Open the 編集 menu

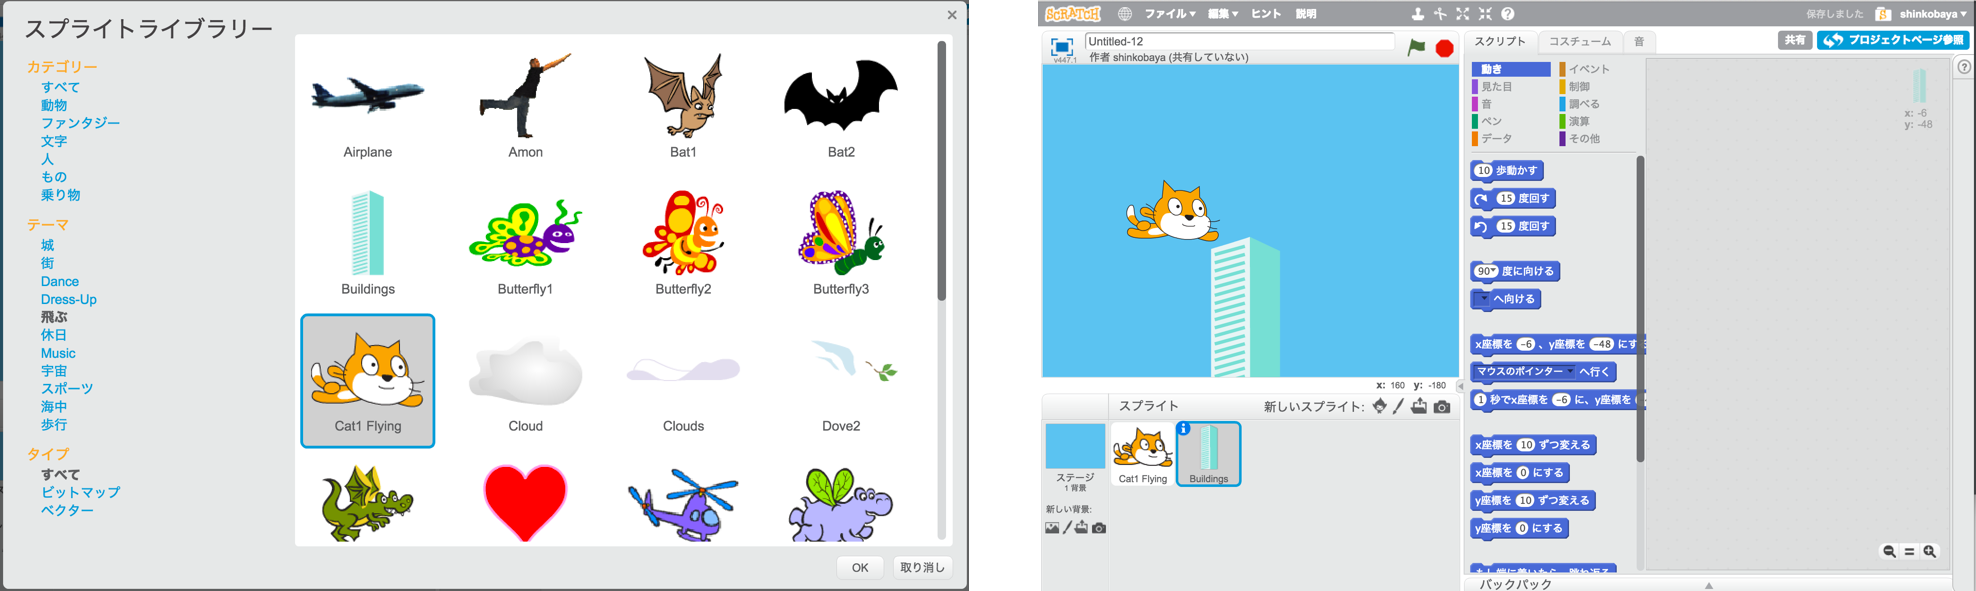tap(1223, 14)
